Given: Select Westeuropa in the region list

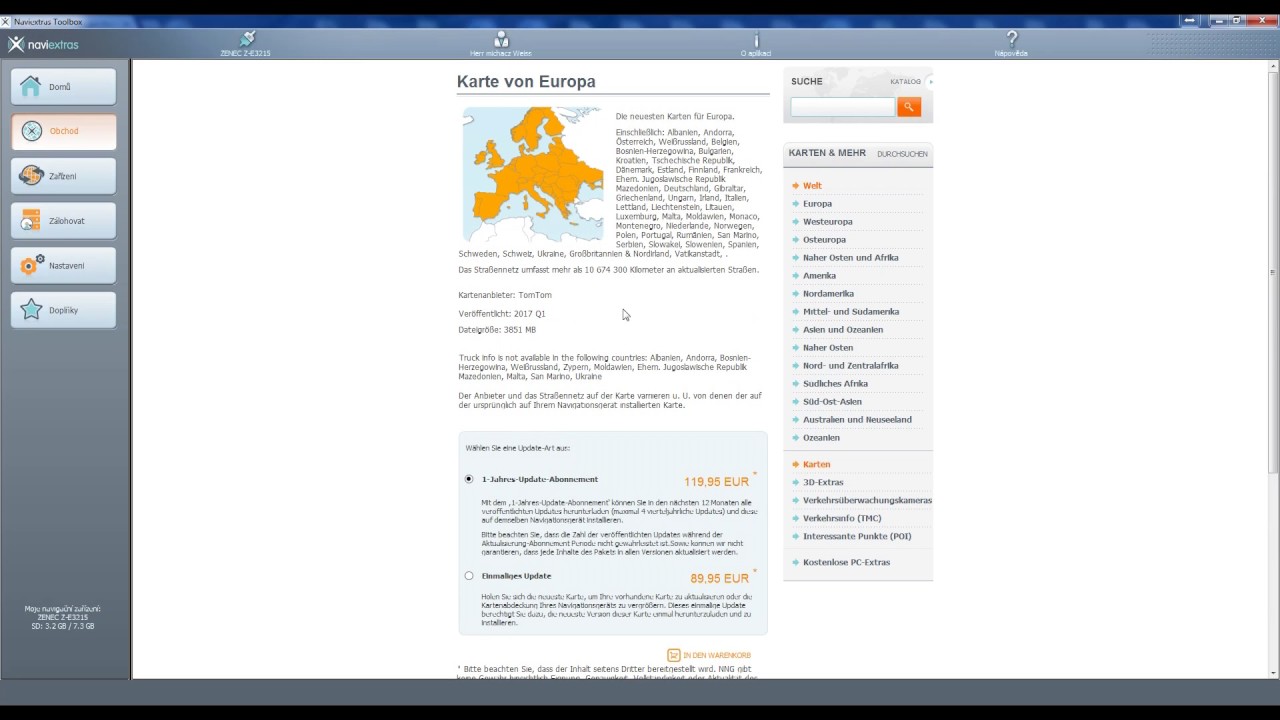Looking at the screenshot, I should coord(827,222).
